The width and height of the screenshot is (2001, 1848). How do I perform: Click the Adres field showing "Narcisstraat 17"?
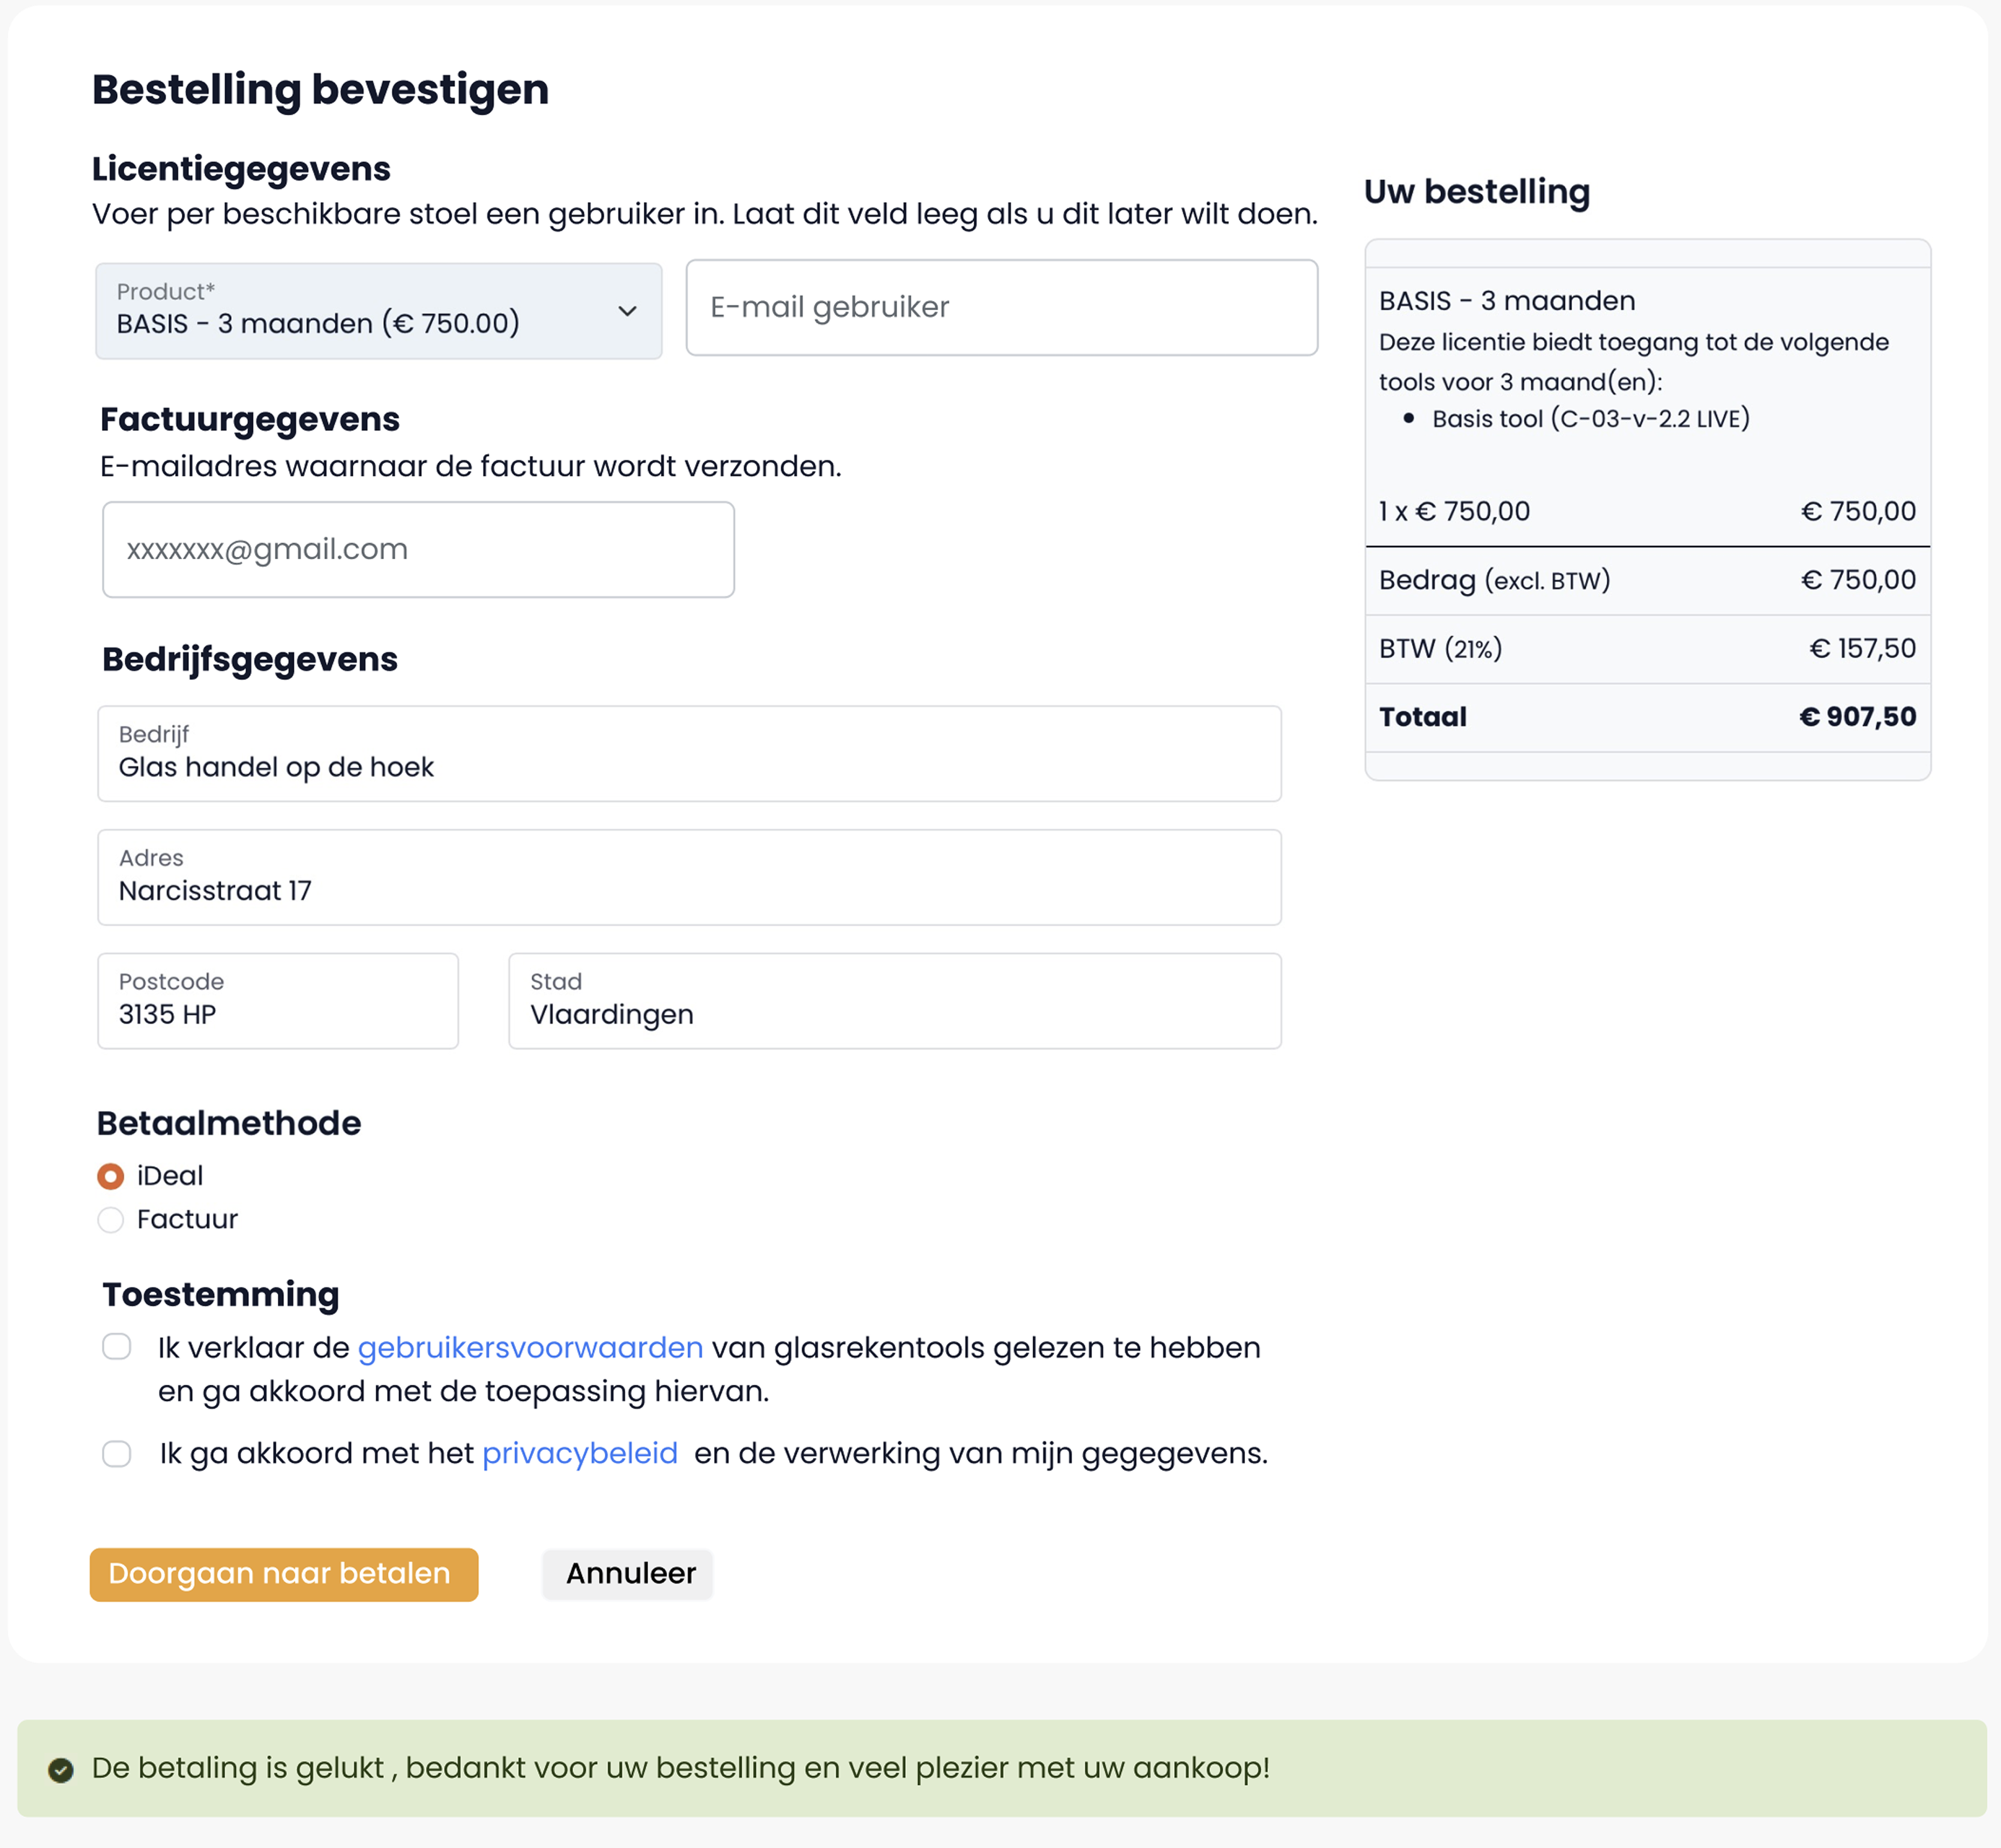coord(689,877)
